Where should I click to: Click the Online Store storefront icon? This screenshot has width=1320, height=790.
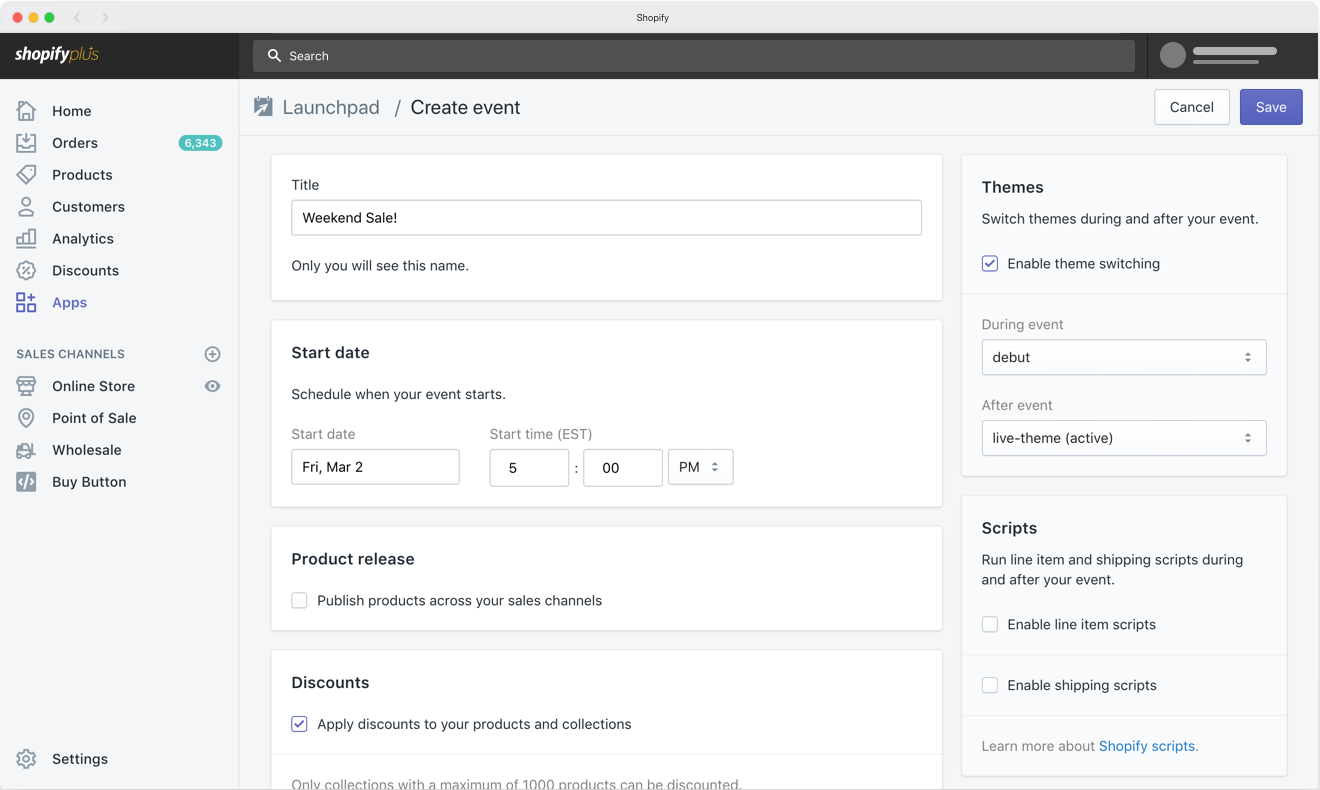26,386
